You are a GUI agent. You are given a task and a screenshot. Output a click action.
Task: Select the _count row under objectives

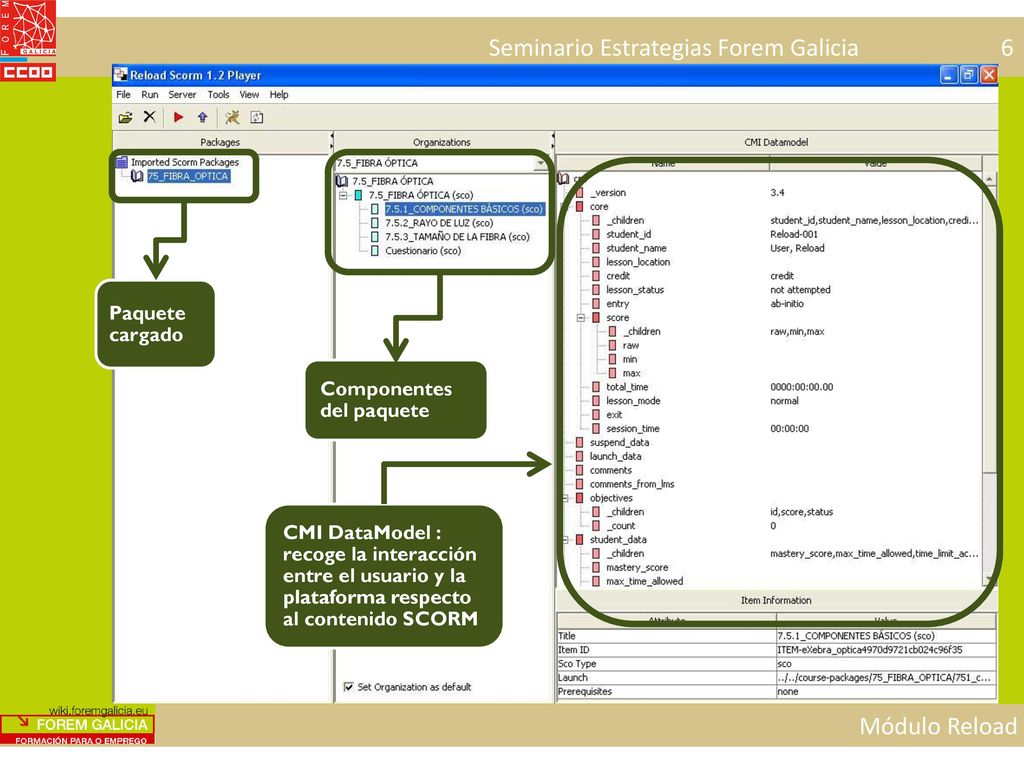pos(620,526)
